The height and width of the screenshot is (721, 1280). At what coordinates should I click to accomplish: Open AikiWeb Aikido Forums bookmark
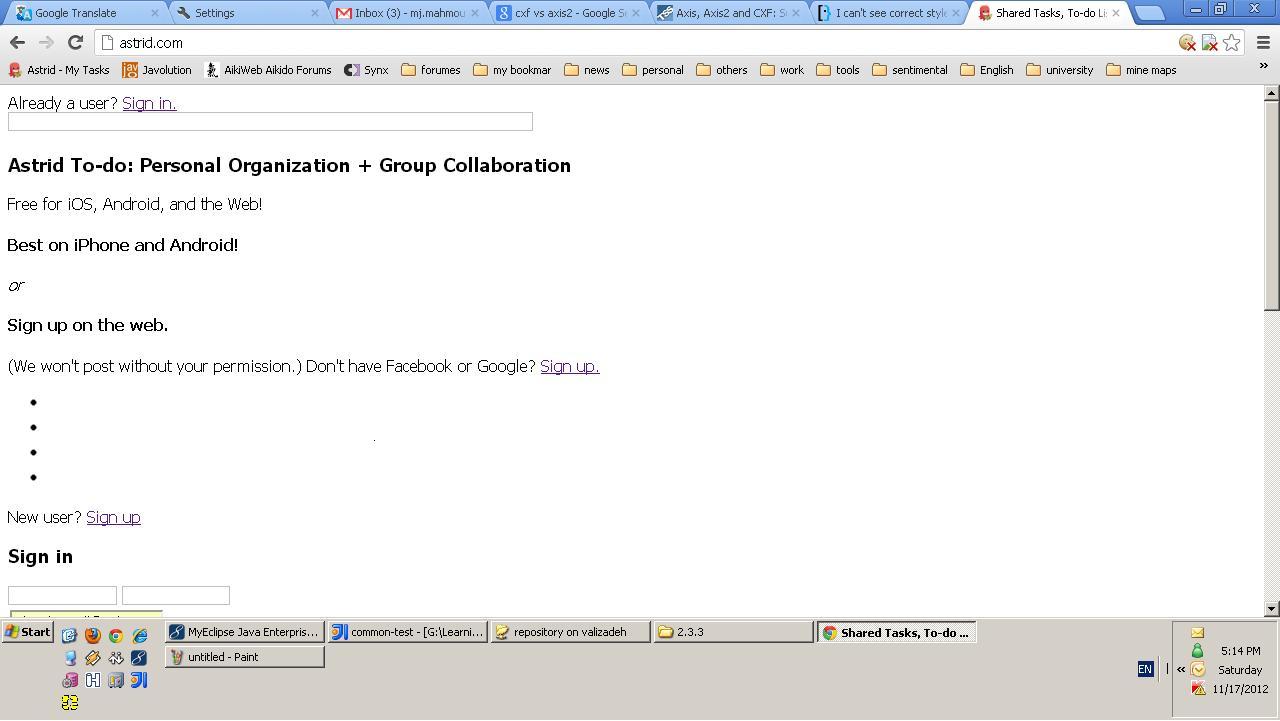268,70
